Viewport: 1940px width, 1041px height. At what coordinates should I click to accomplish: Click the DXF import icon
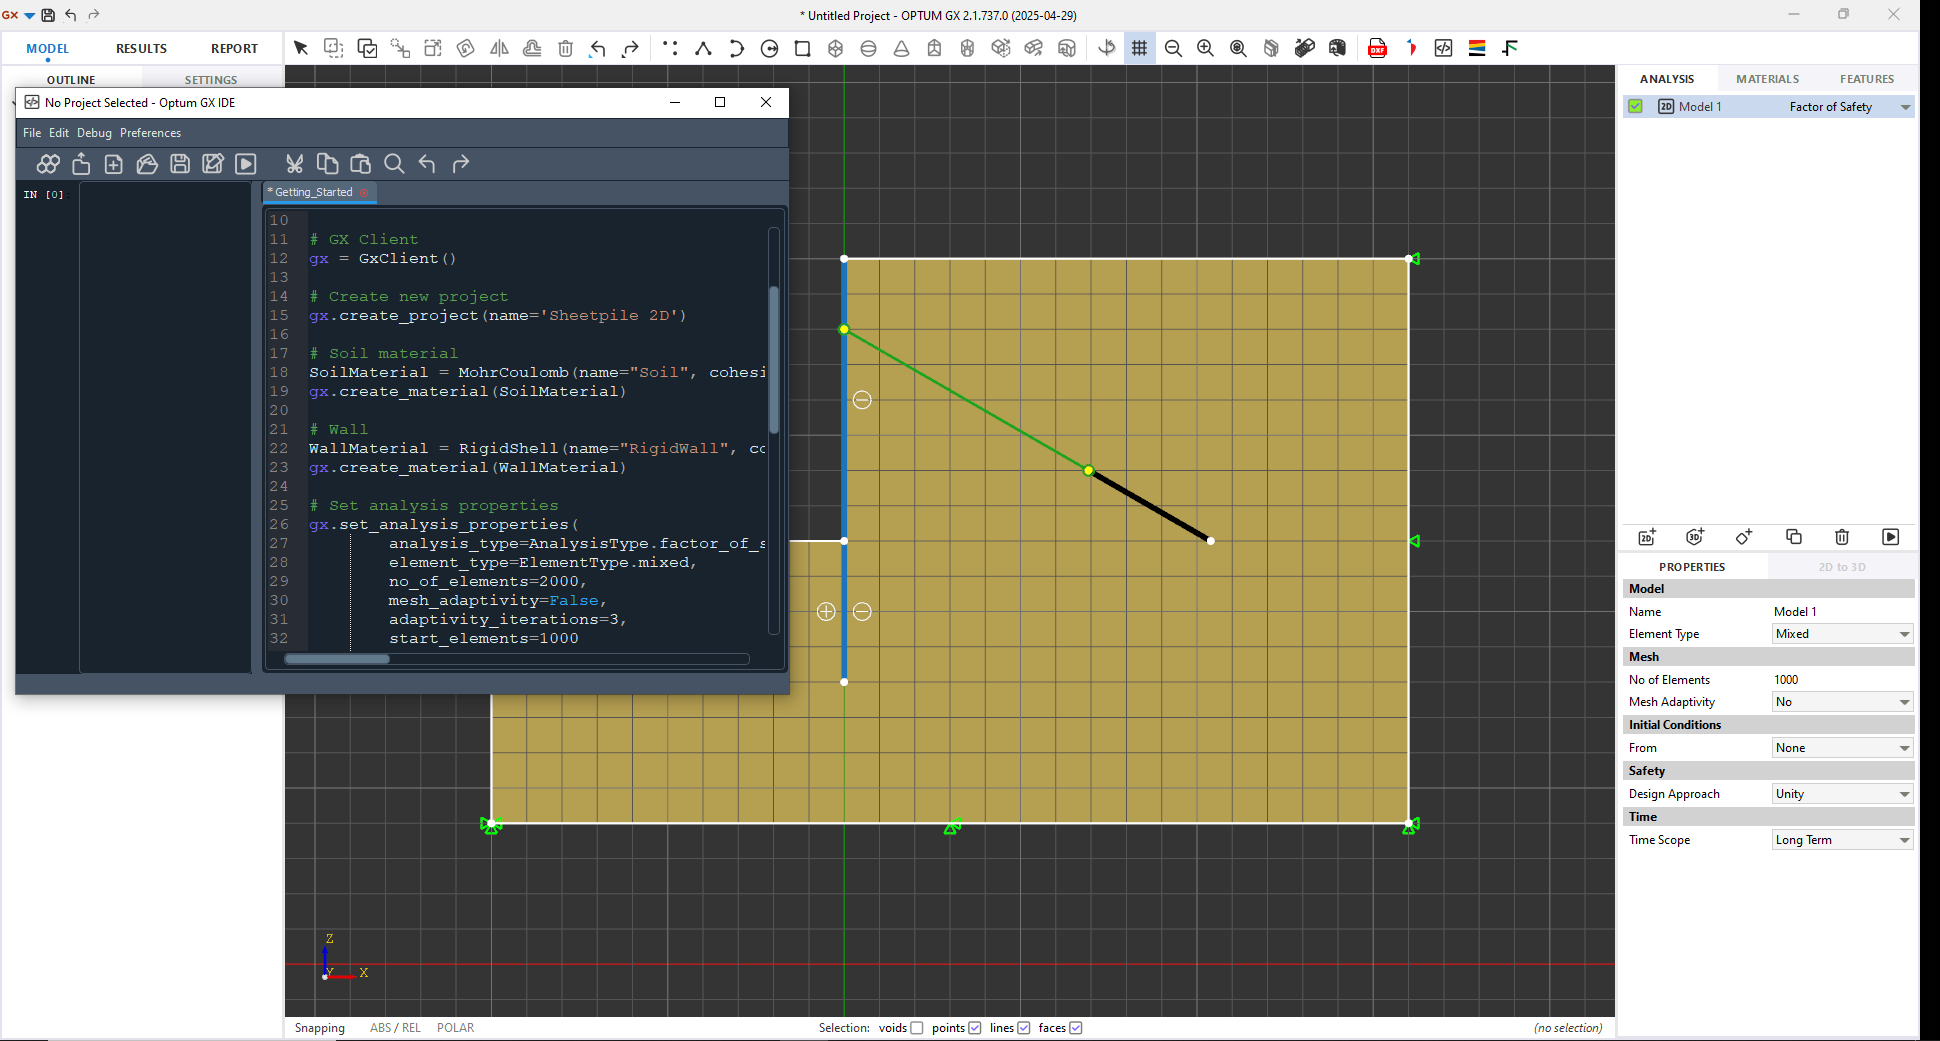(1377, 48)
